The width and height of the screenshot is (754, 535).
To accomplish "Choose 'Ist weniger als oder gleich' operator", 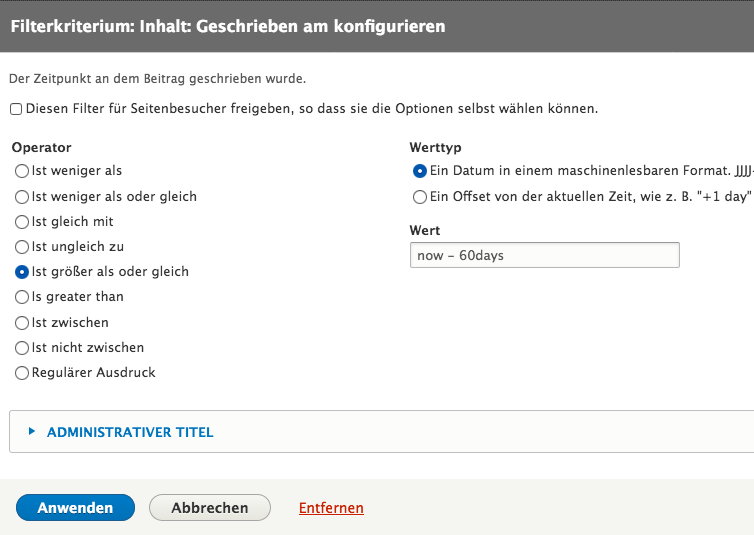I will click(x=22, y=197).
